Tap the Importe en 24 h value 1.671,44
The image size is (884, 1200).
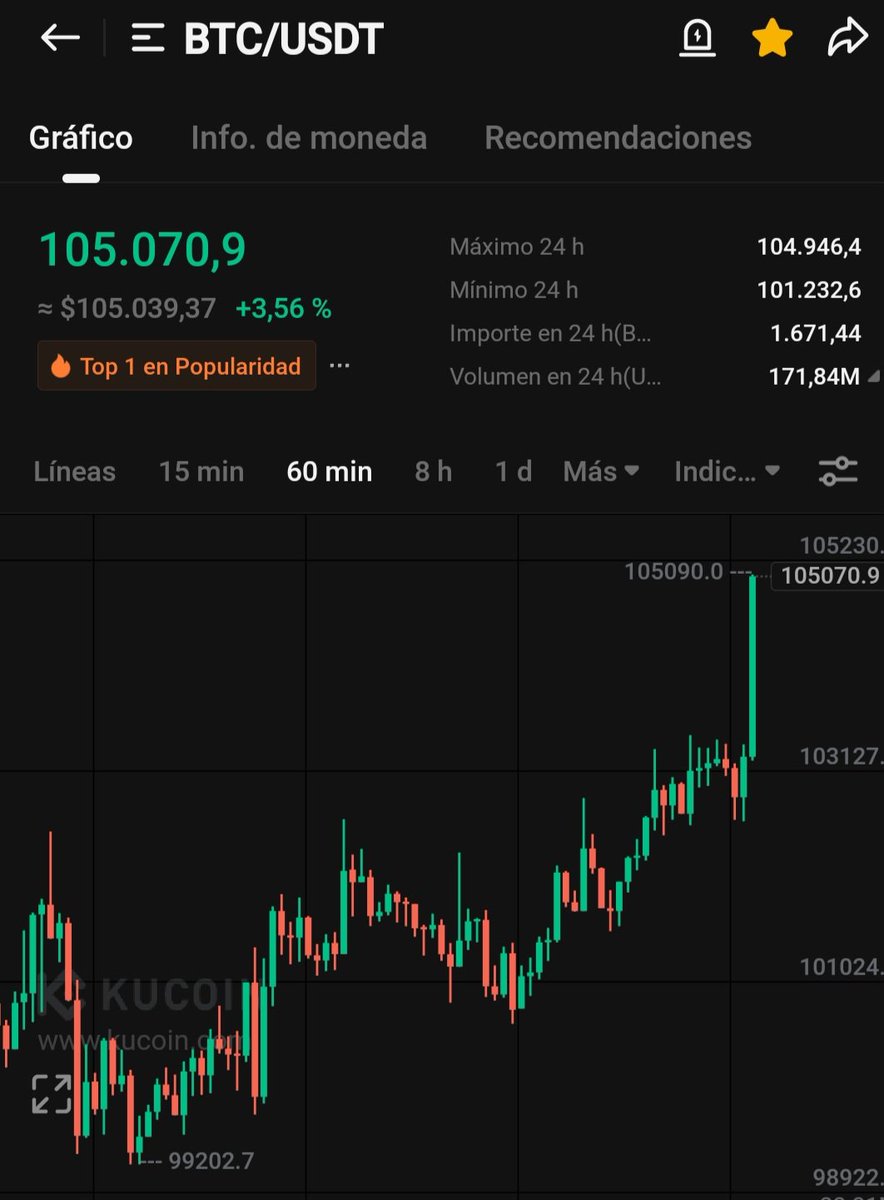[x=816, y=334]
